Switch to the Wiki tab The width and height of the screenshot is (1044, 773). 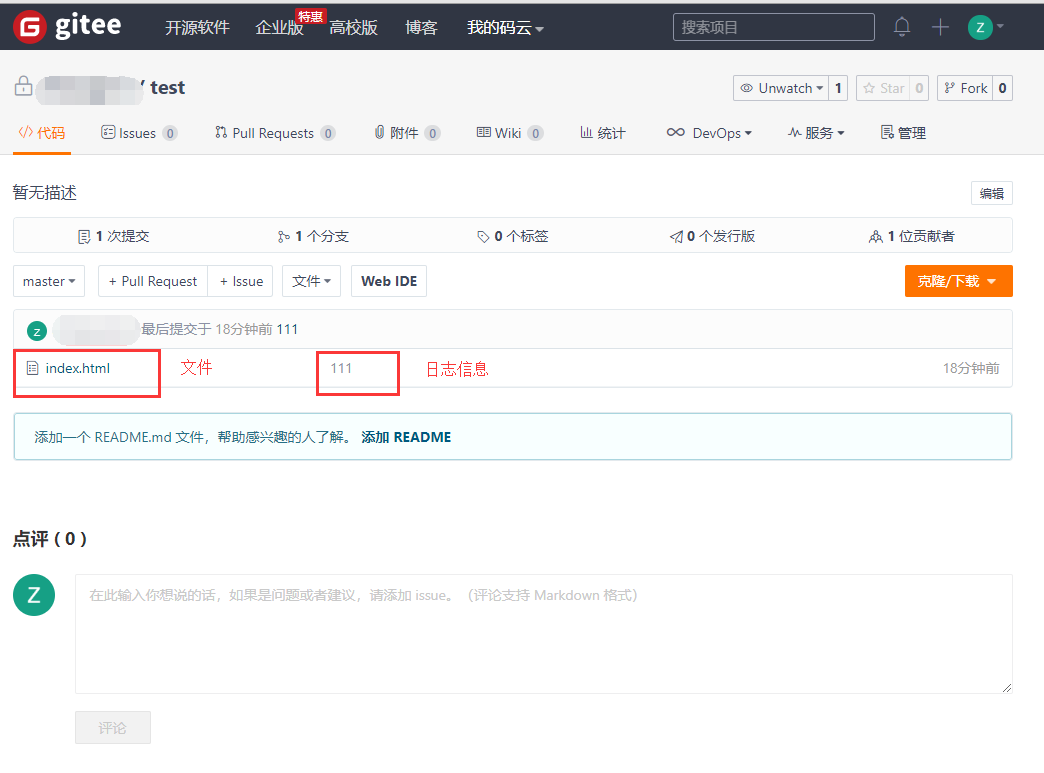click(x=510, y=132)
